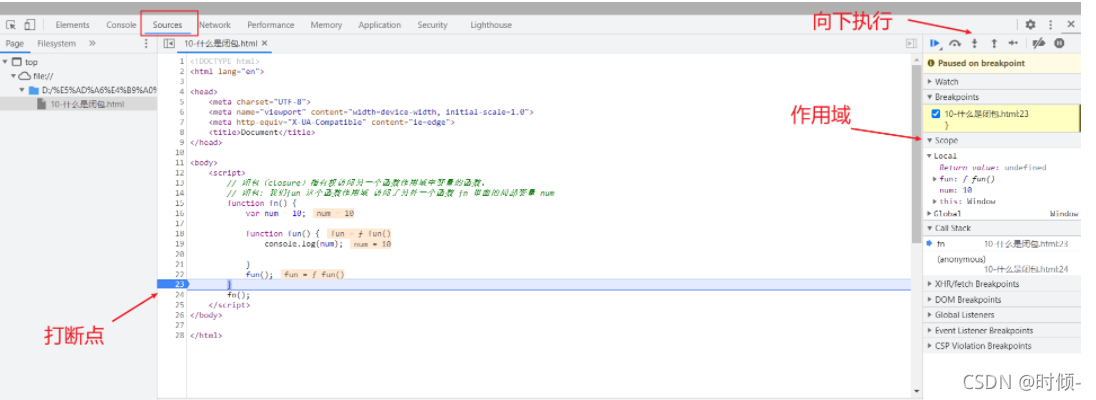Image resolution: width=1096 pixels, height=400 pixels.
Task: Close the DevTools panel
Action: pyautogui.click(x=1071, y=24)
